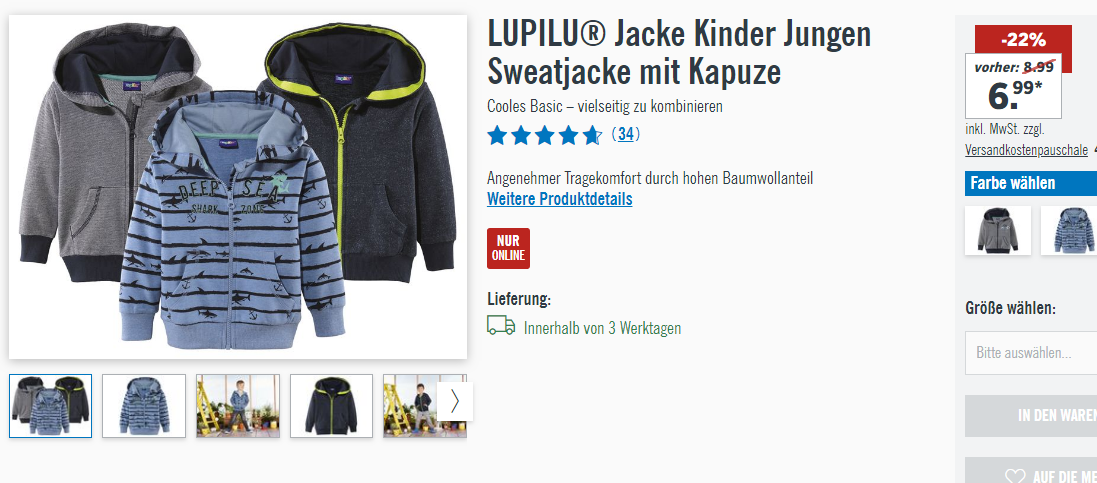This screenshot has width=1097, height=483.
Task: Select the boy with ladder thumbnail
Action: [x=238, y=406]
